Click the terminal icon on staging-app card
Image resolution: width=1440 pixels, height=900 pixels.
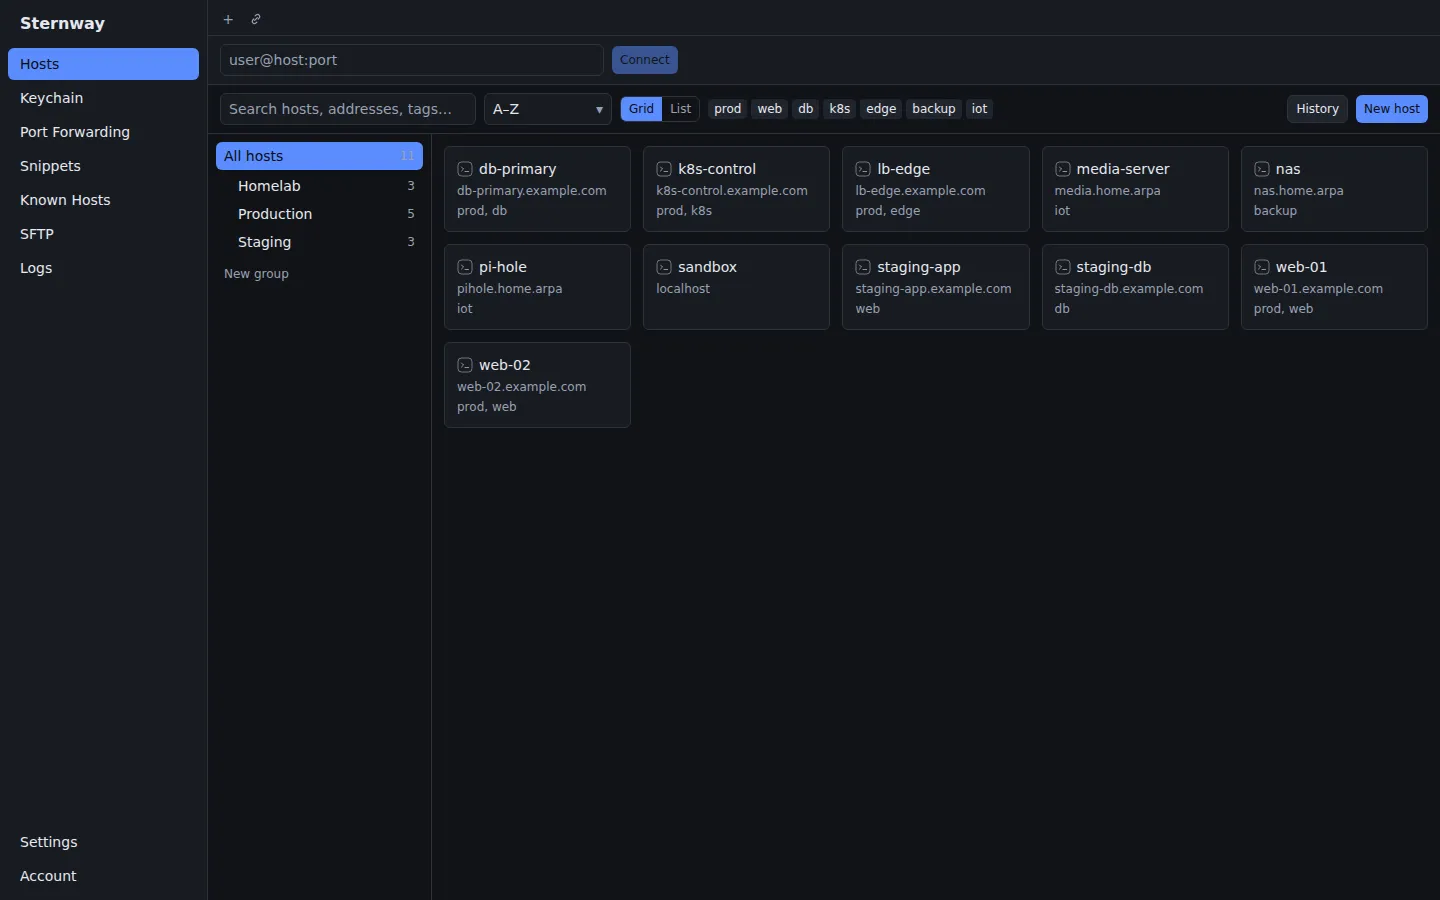coord(863,267)
